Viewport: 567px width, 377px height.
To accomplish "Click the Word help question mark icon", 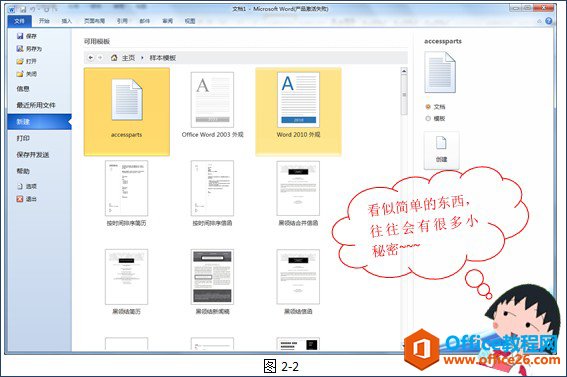I will [x=549, y=21].
